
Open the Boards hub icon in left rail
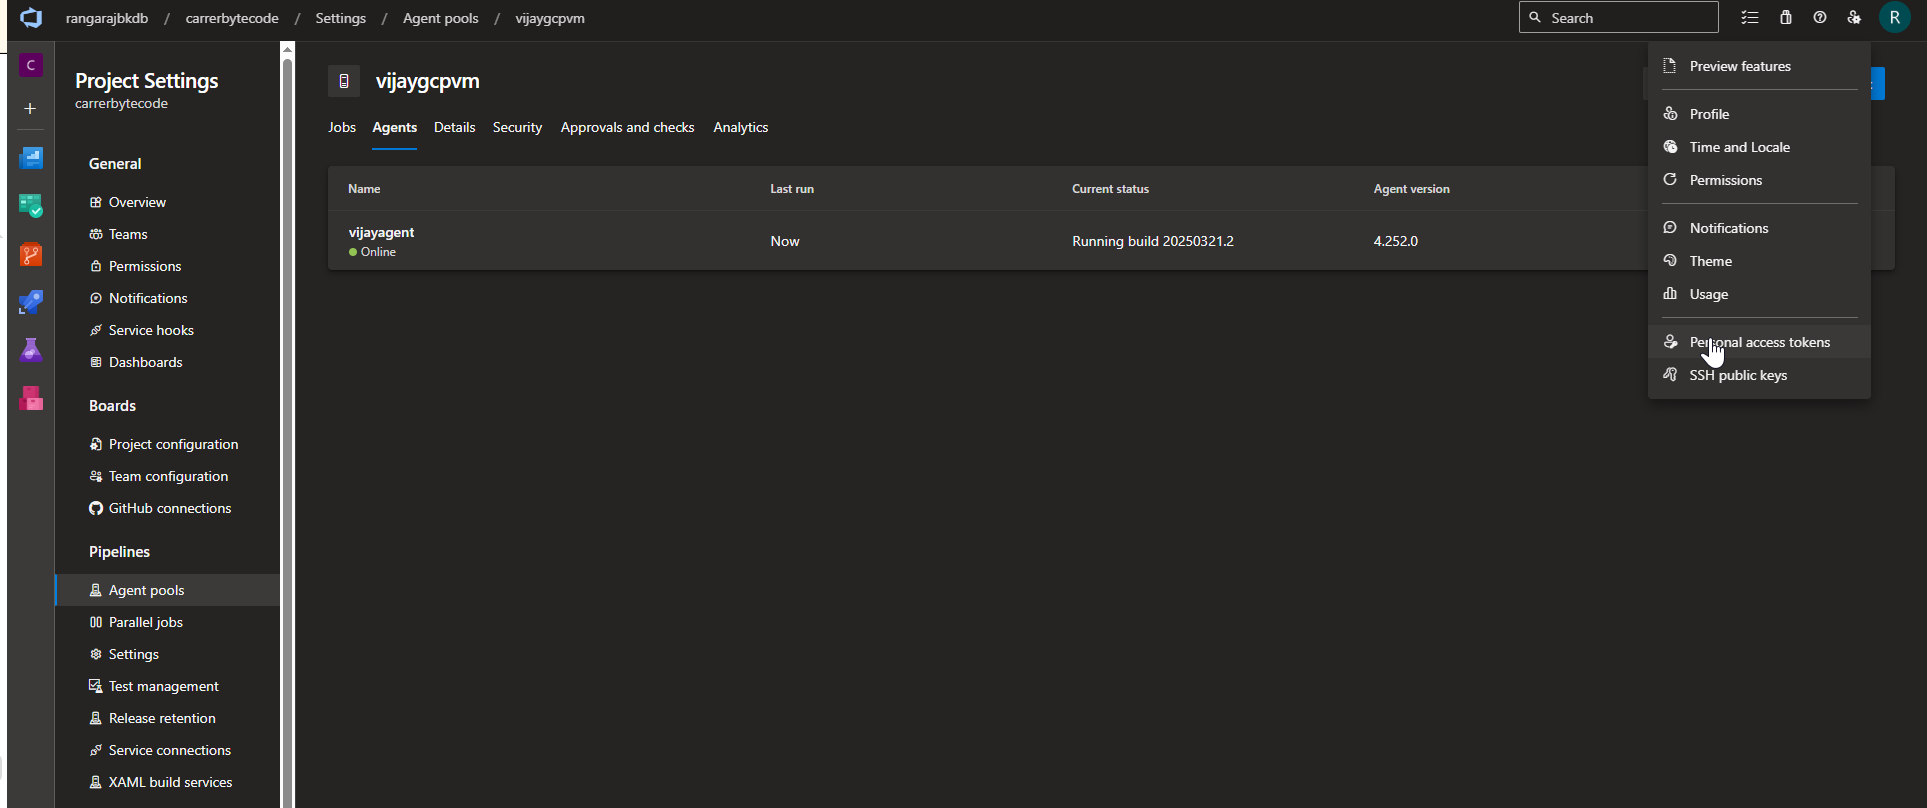coord(31,206)
